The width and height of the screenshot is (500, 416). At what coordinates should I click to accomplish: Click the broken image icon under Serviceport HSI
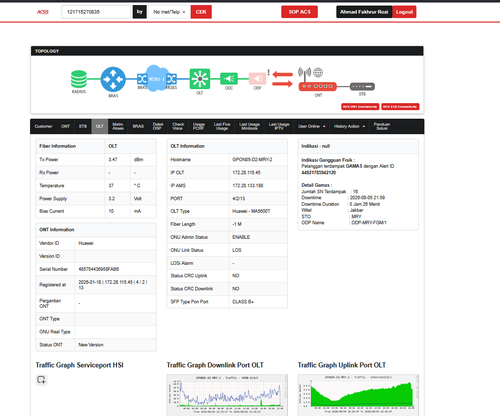[x=41, y=380]
